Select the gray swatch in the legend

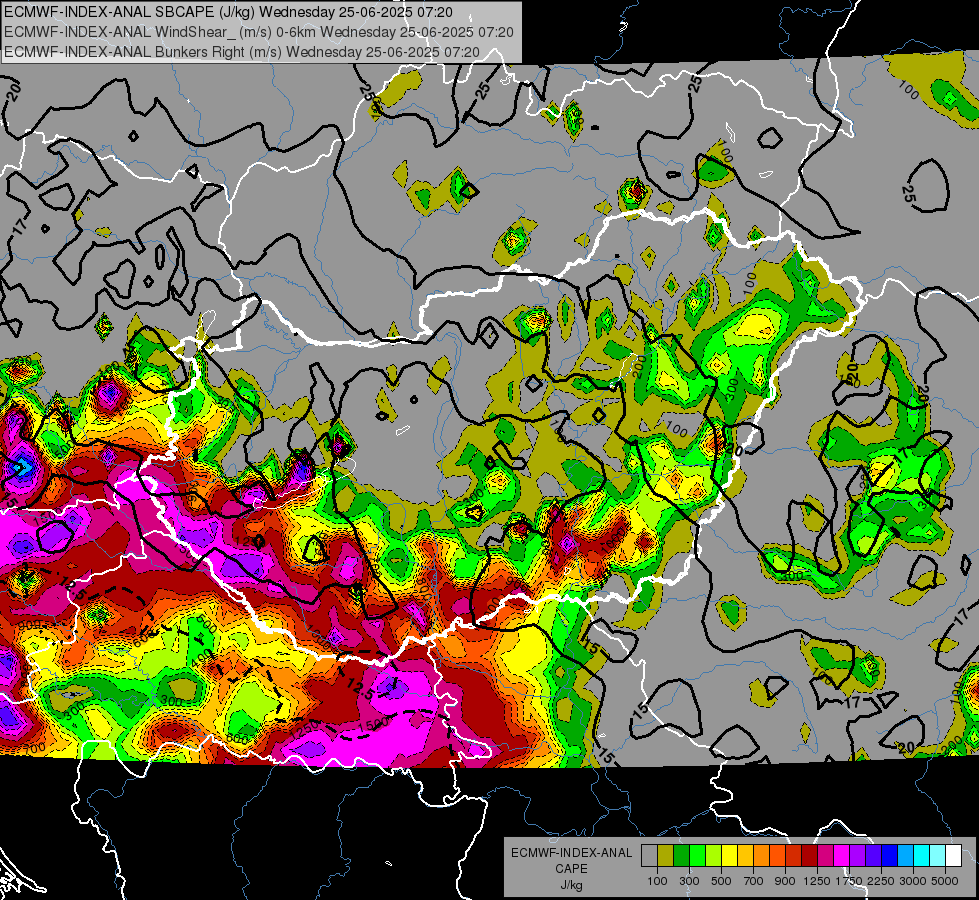[x=650, y=856]
